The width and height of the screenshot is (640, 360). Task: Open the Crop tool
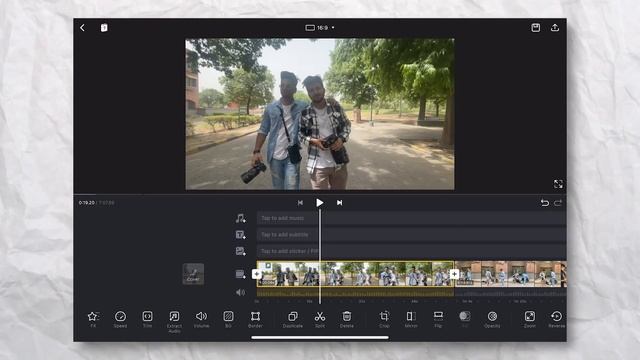tap(384, 319)
